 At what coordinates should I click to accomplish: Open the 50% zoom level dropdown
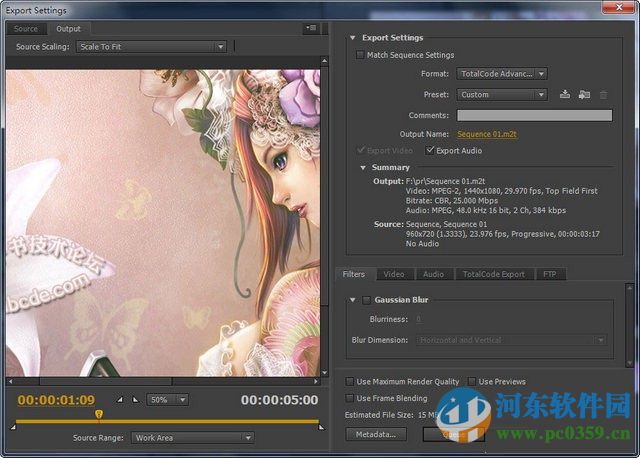167,400
